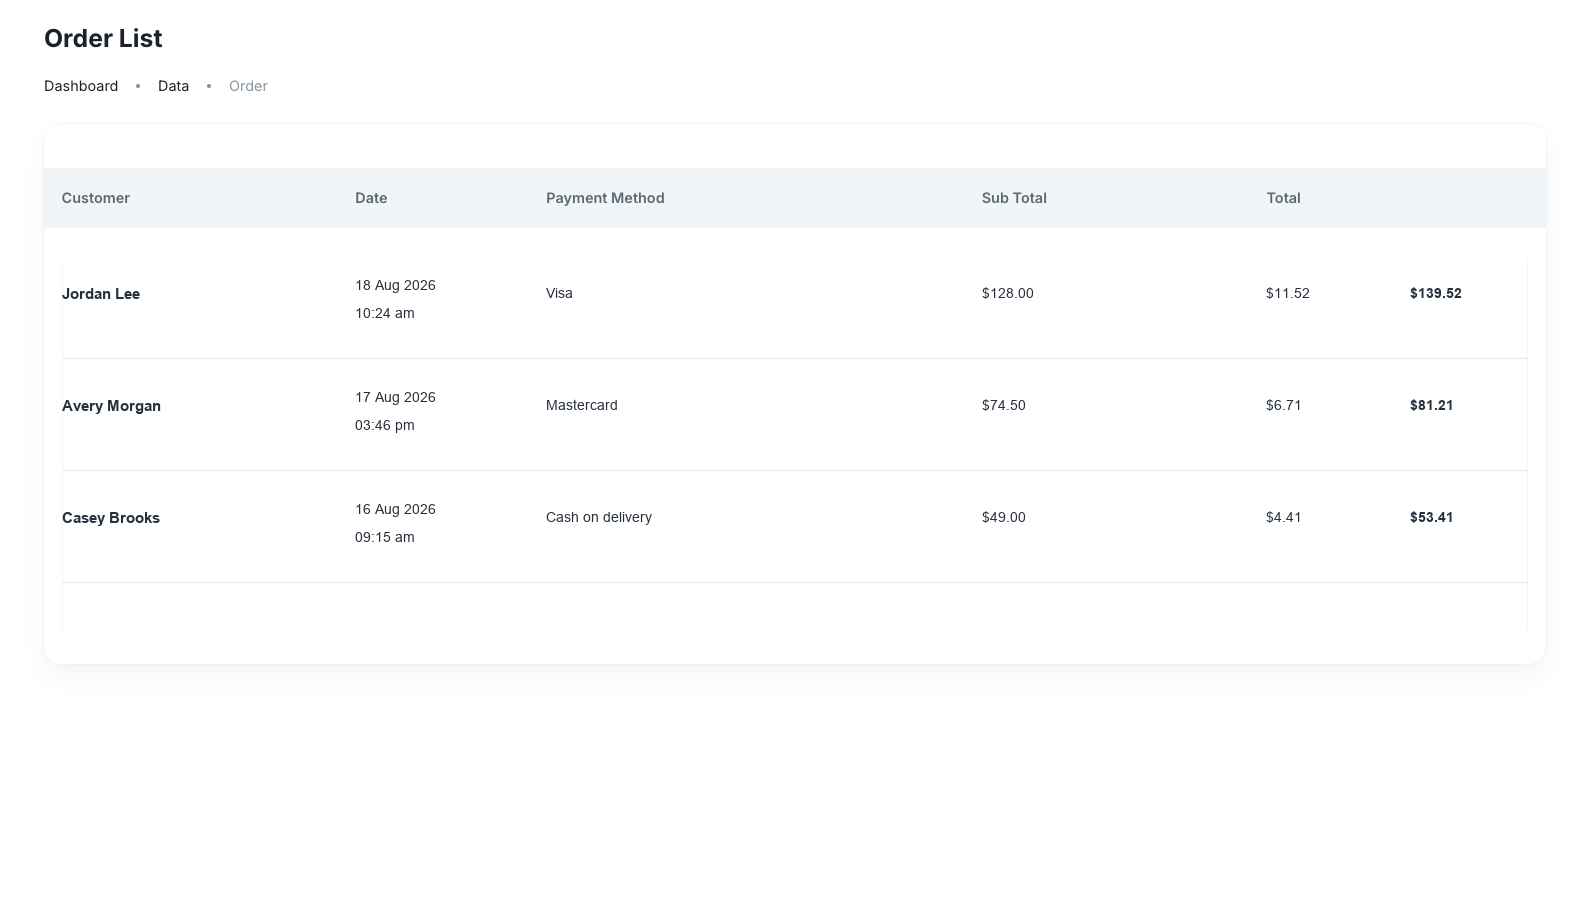
Task: Select customer Jordan Lee
Action: point(101,294)
